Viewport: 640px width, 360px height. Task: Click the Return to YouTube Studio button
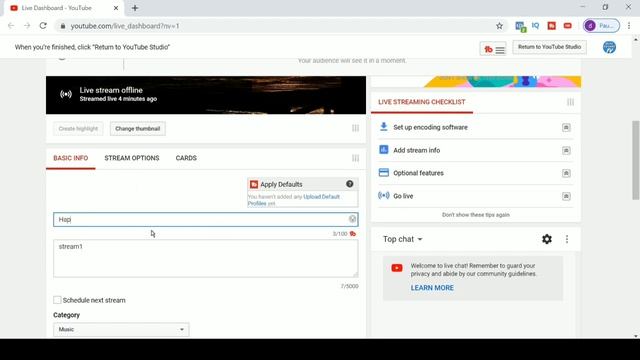pos(549,47)
